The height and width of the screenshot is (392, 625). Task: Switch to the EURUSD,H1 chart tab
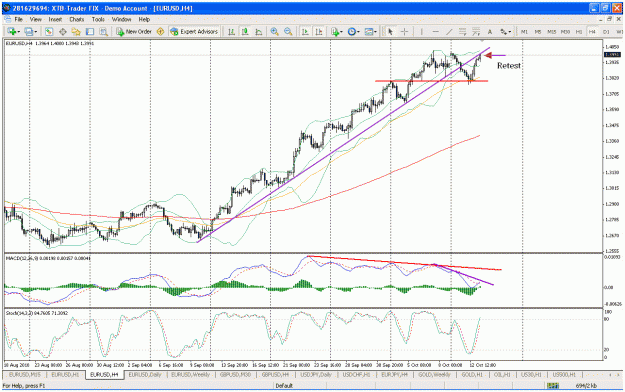[65, 375]
